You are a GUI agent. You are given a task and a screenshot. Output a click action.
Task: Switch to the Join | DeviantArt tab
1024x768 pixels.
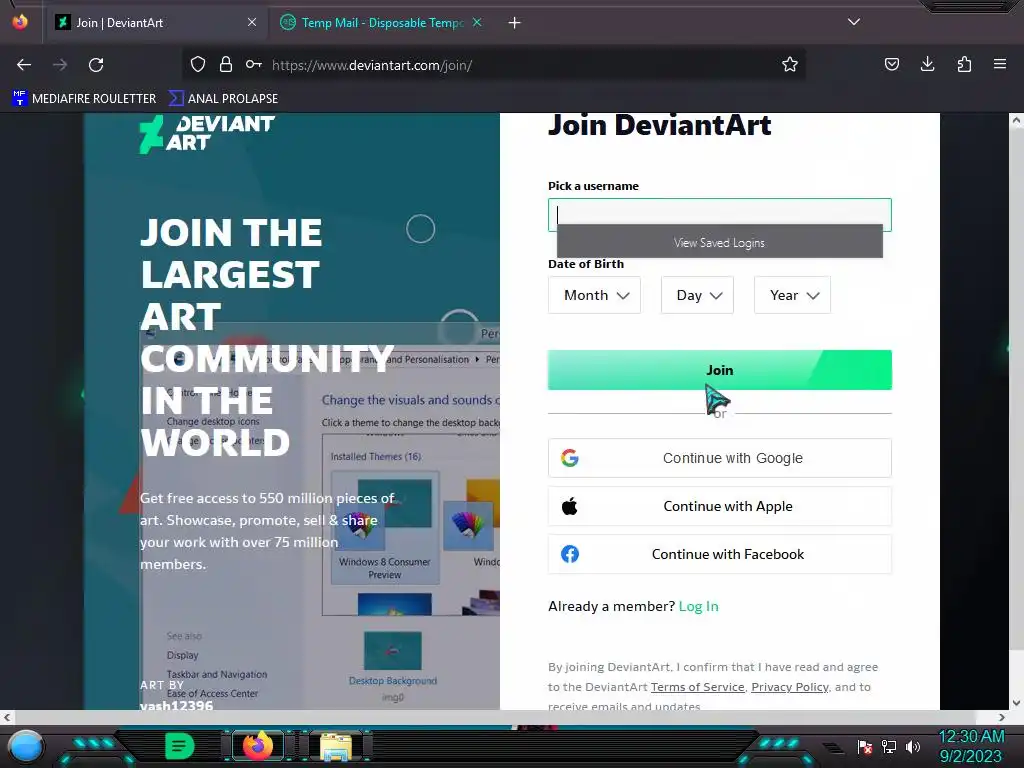(x=156, y=23)
